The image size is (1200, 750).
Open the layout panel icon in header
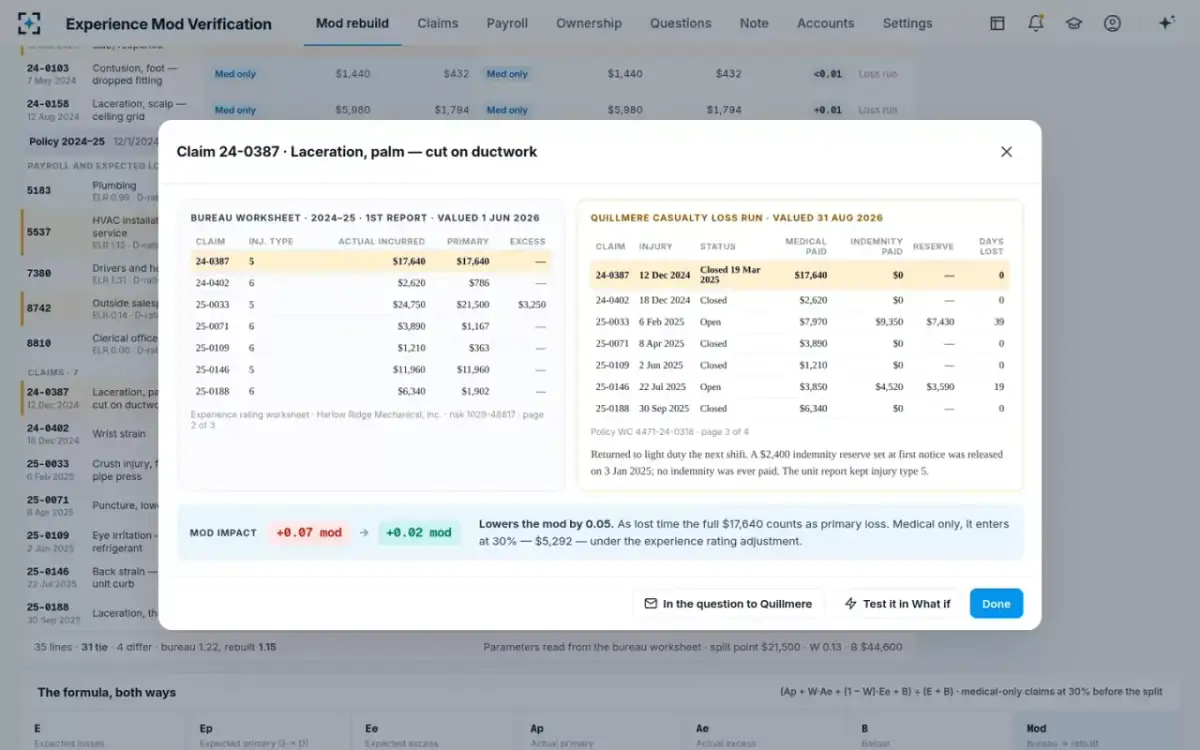(997, 23)
